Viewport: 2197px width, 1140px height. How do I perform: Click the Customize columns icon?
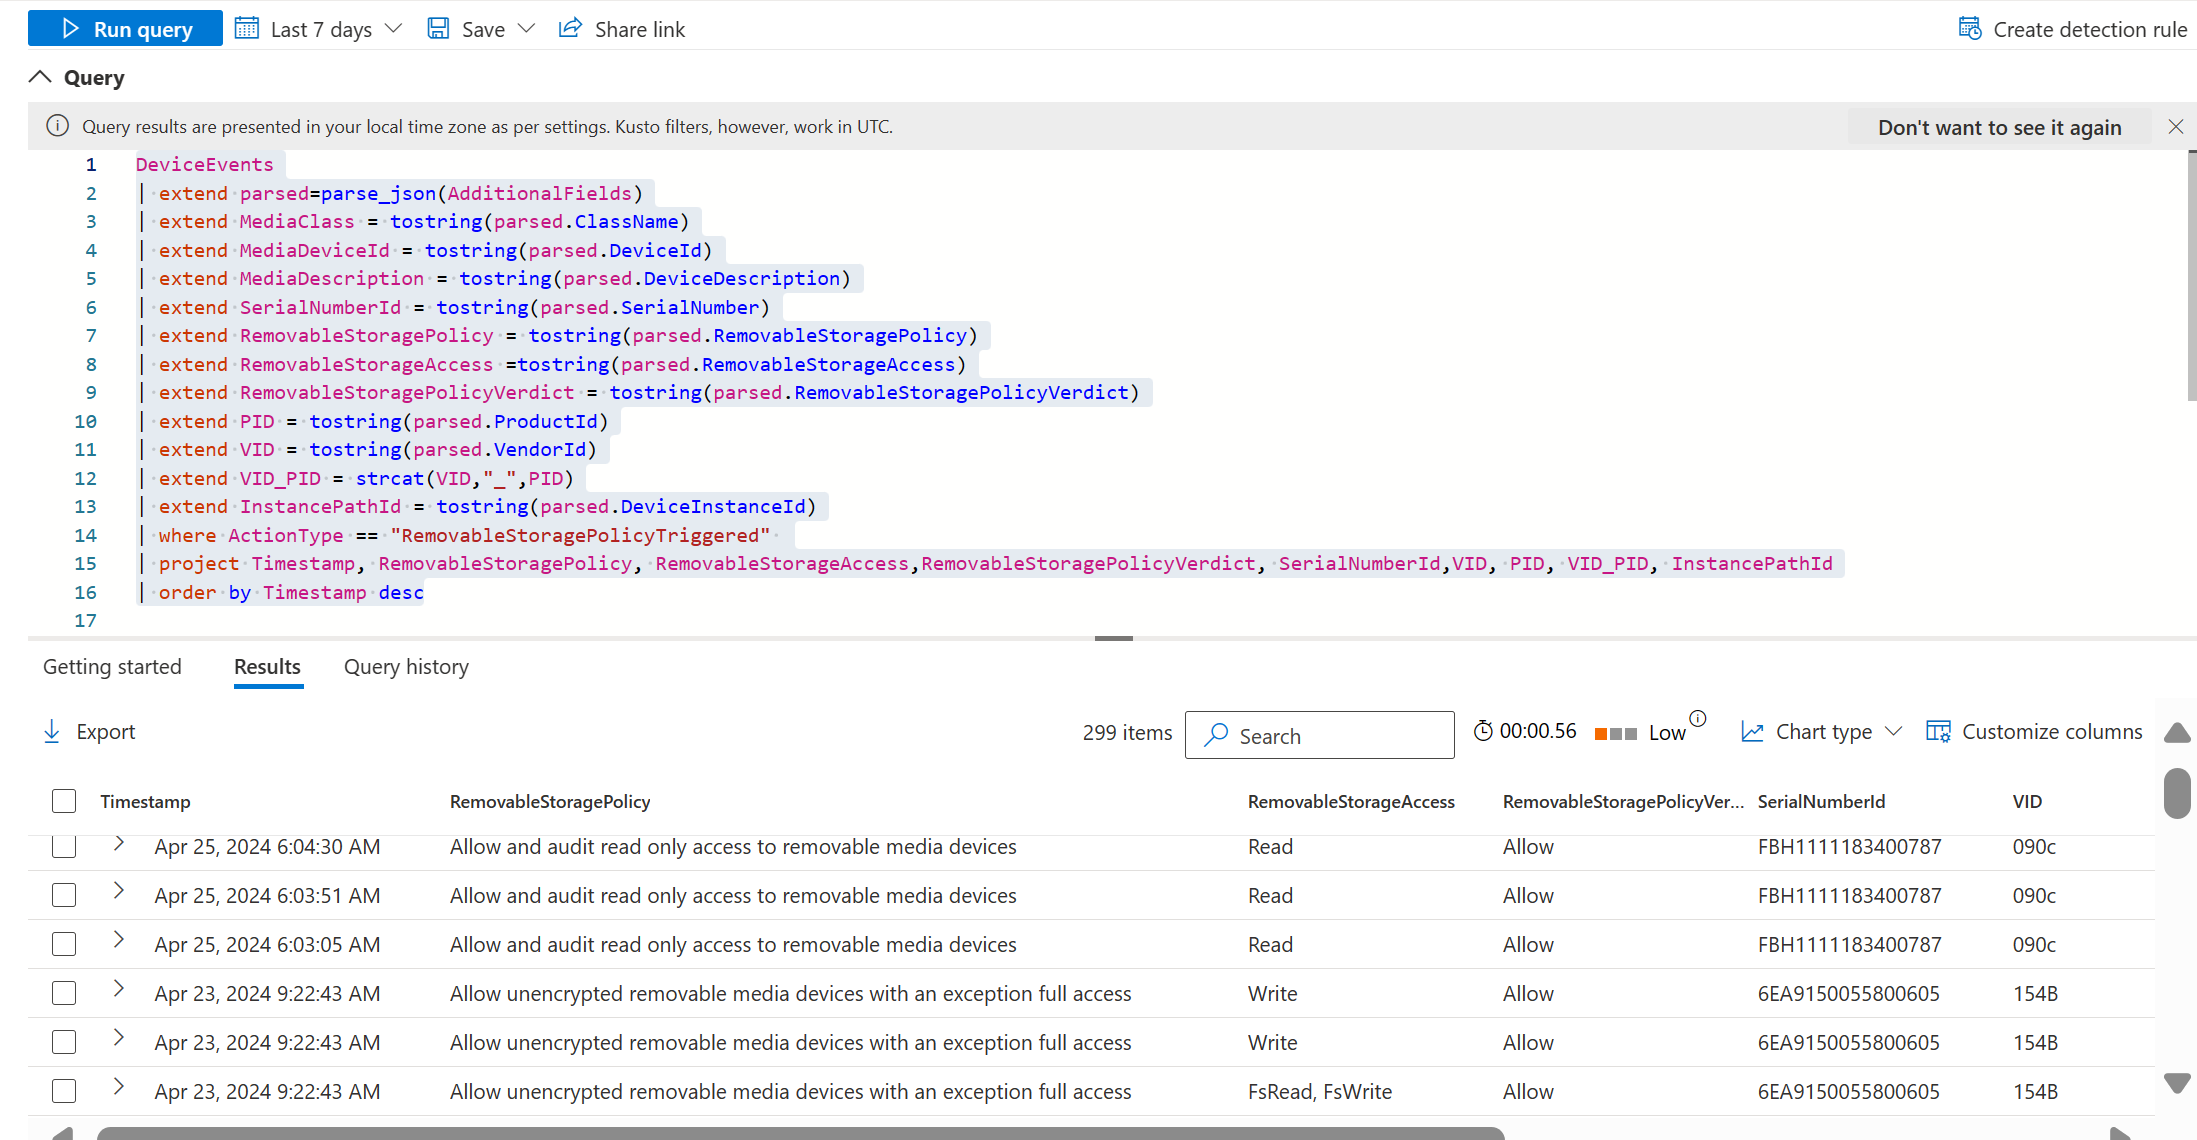1938,732
